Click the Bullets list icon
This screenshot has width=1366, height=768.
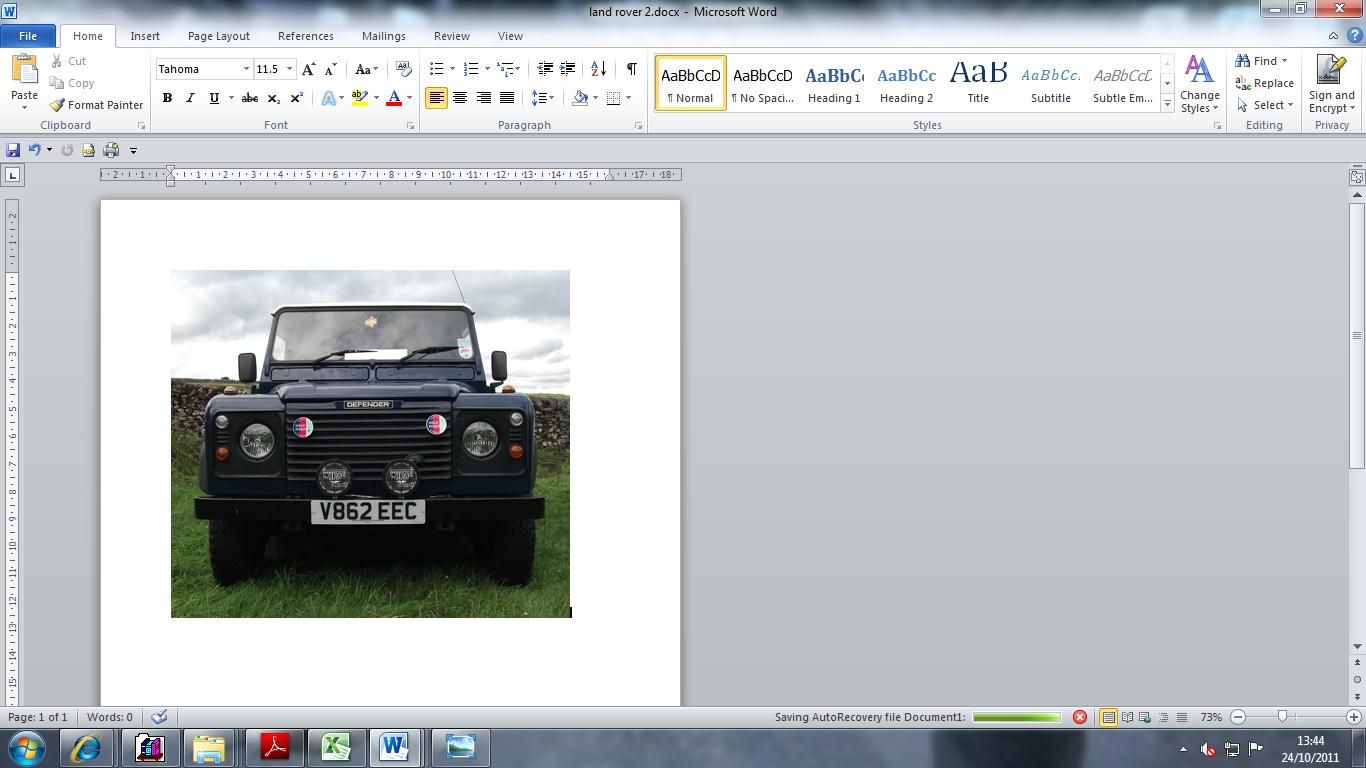(436, 69)
